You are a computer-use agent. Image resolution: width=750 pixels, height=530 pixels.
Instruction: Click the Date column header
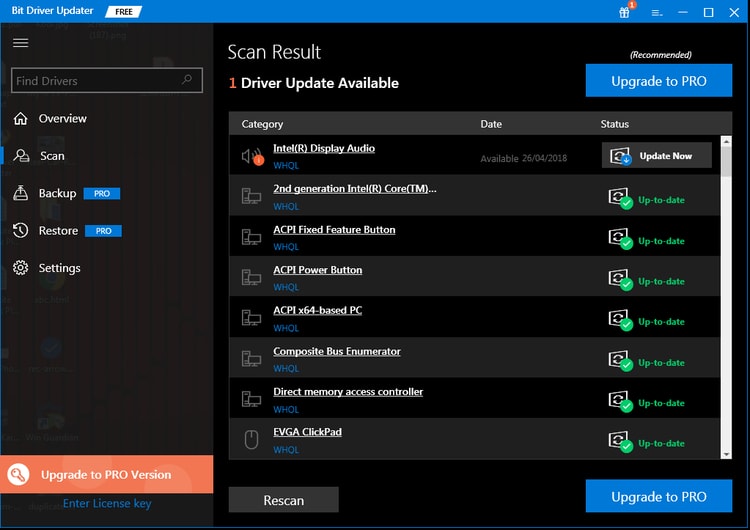pyautogui.click(x=491, y=124)
